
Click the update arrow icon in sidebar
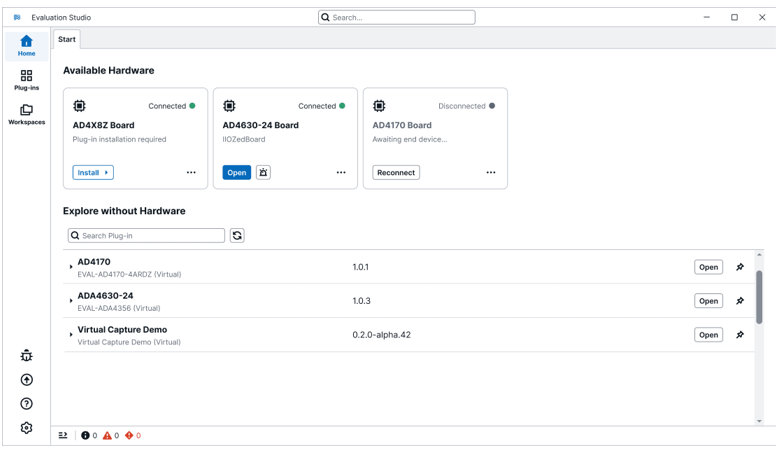tap(27, 380)
